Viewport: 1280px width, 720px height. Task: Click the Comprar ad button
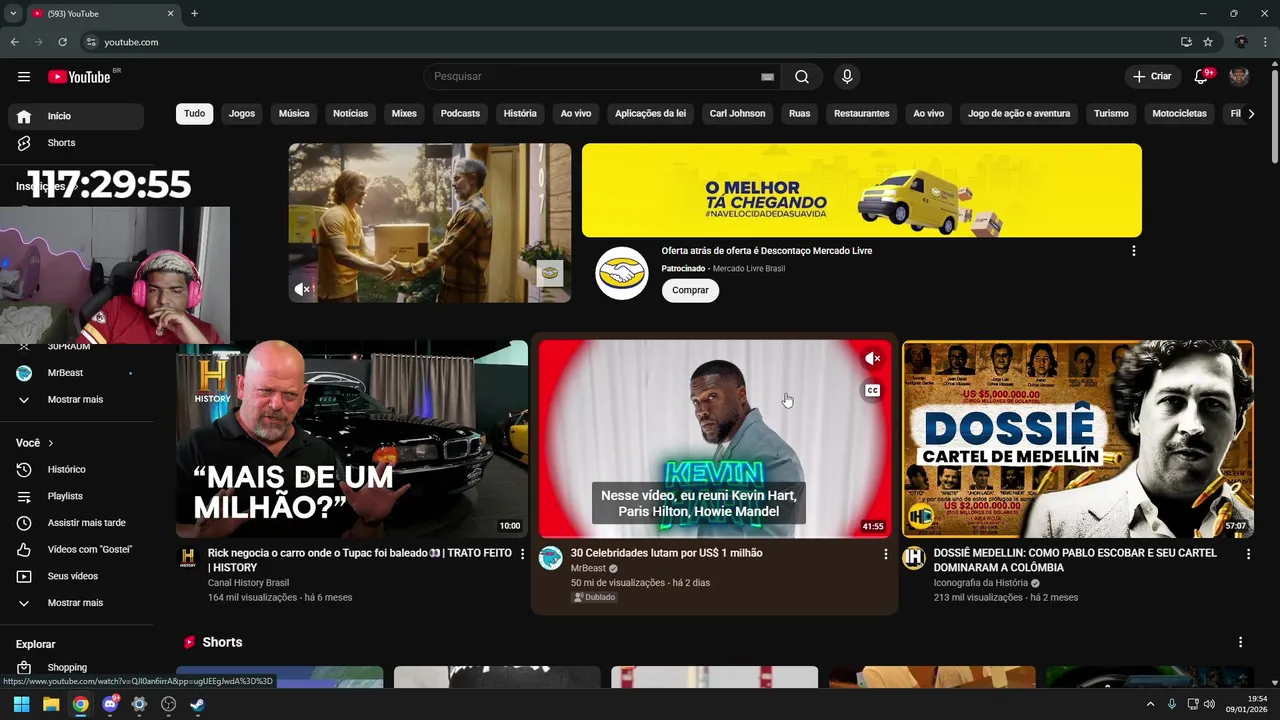690,290
